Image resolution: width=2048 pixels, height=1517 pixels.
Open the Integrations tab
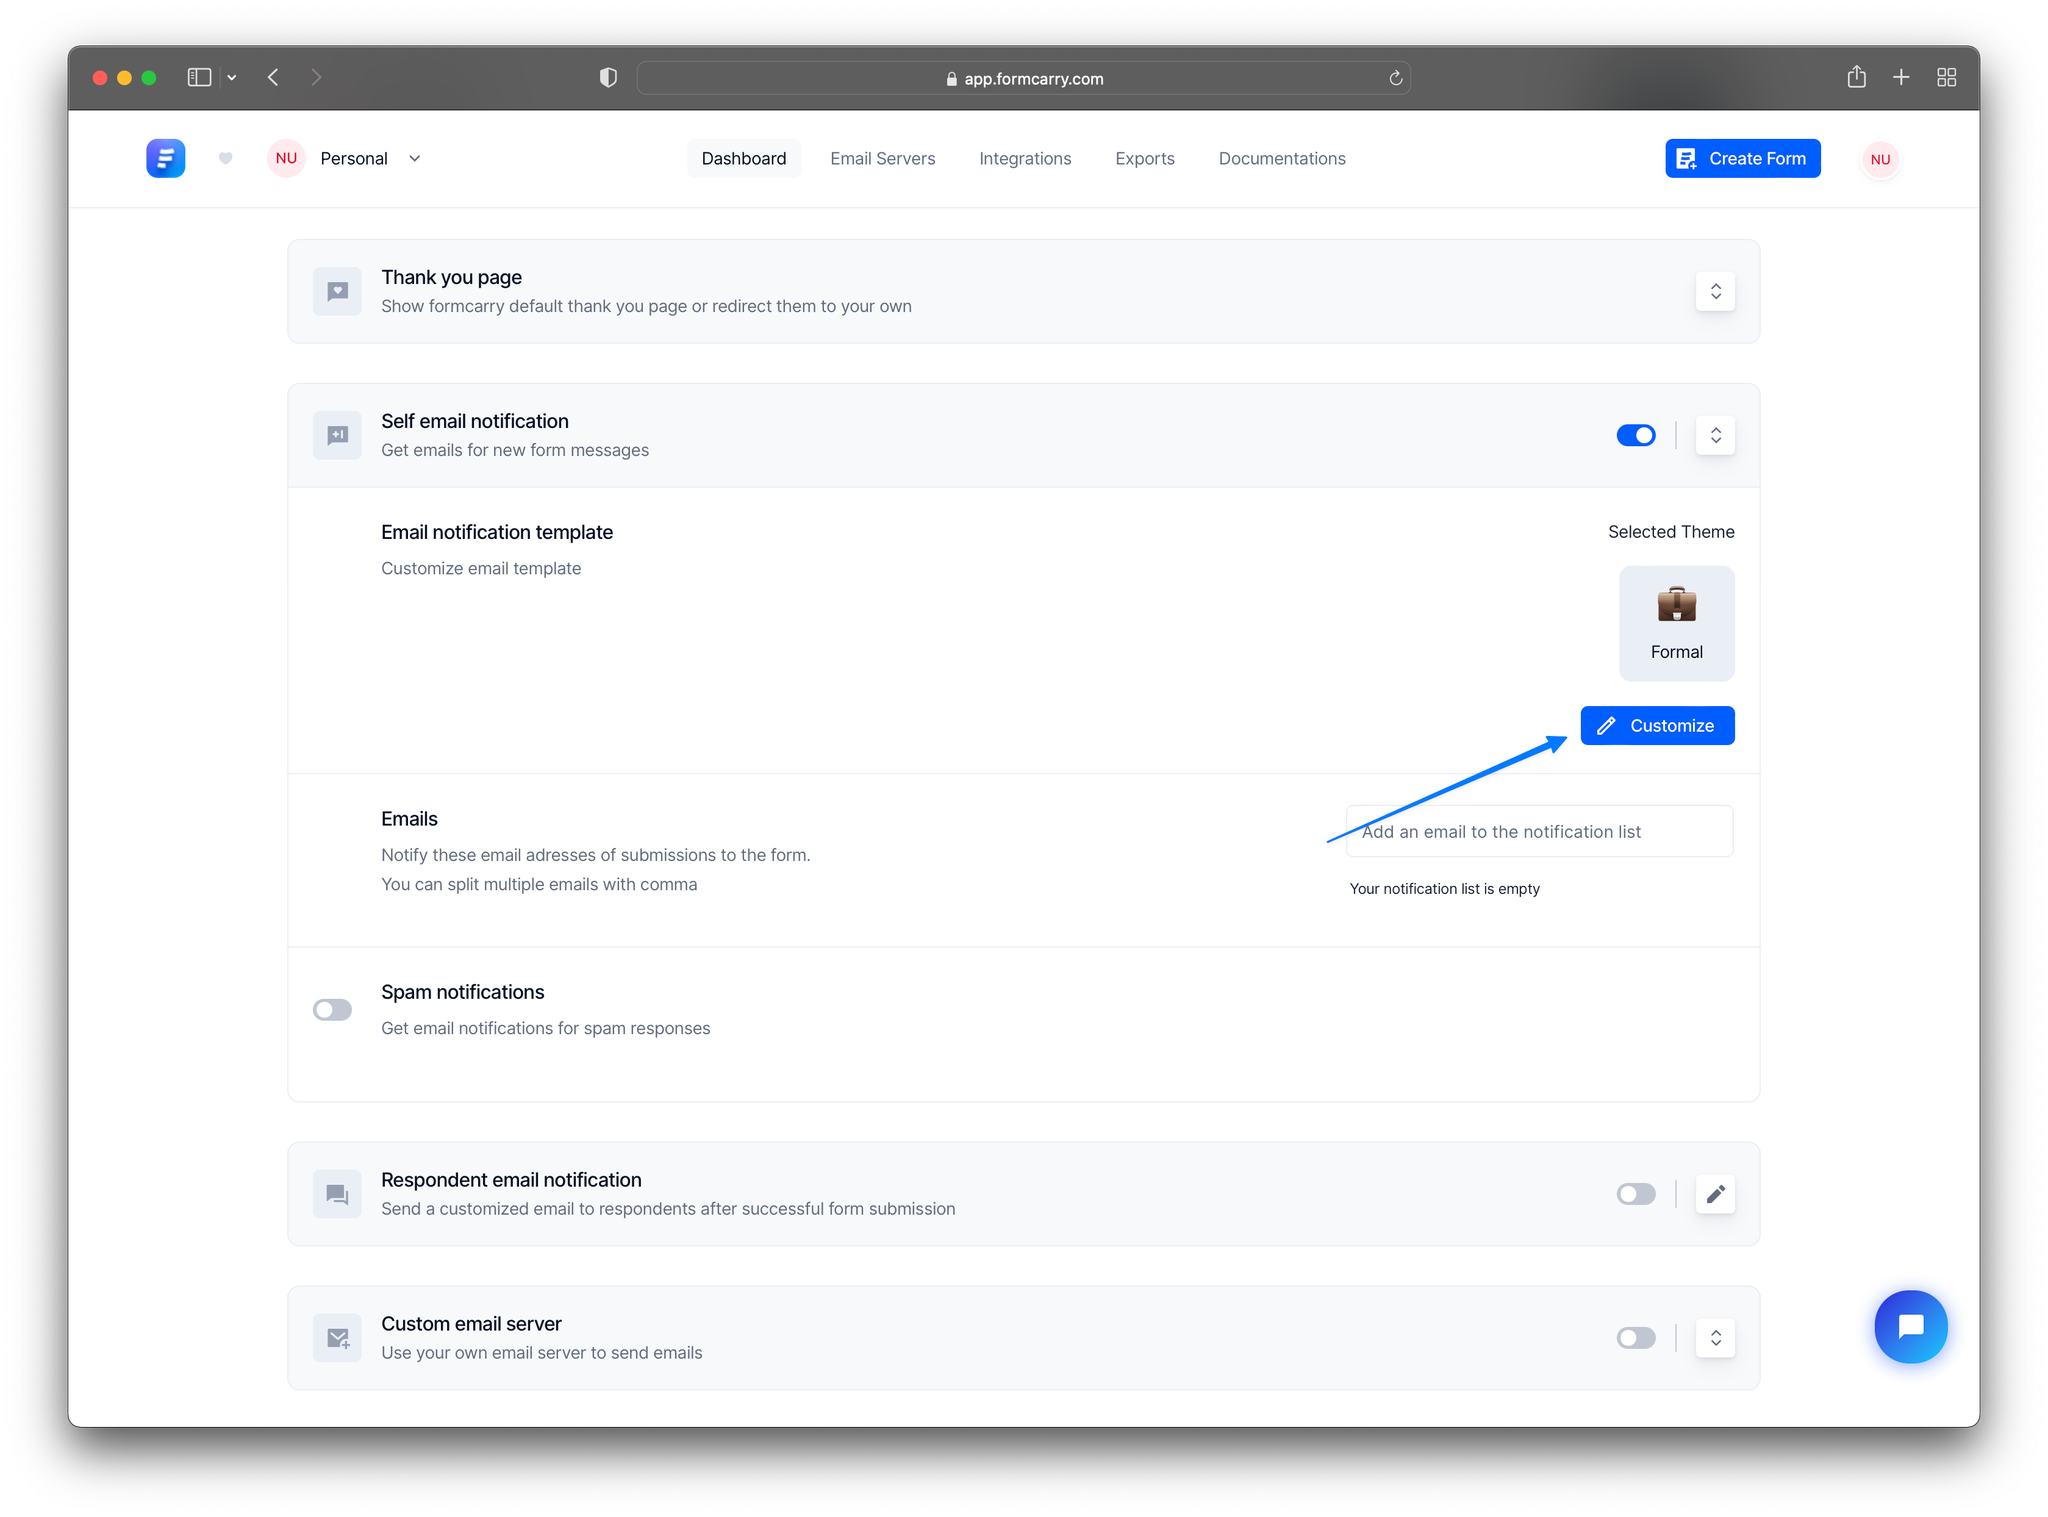pos(1025,158)
